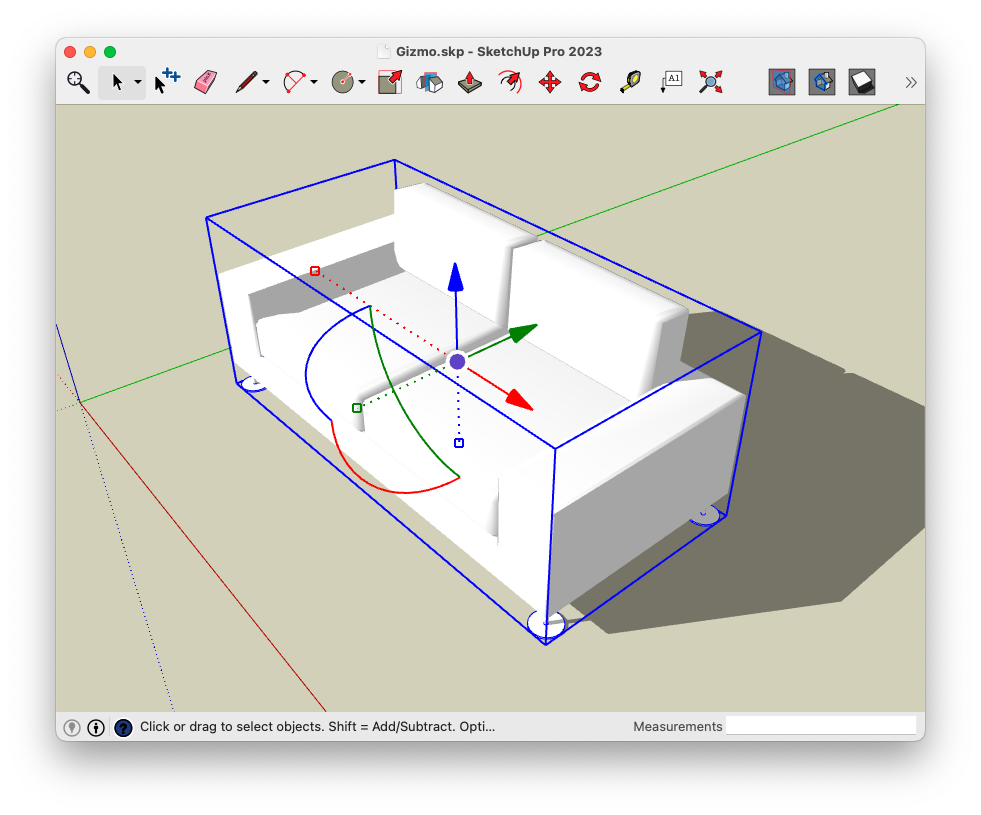Screen dimensions: 981x815
Task: Click the Measurements input field
Action: pyautogui.click(x=820, y=726)
